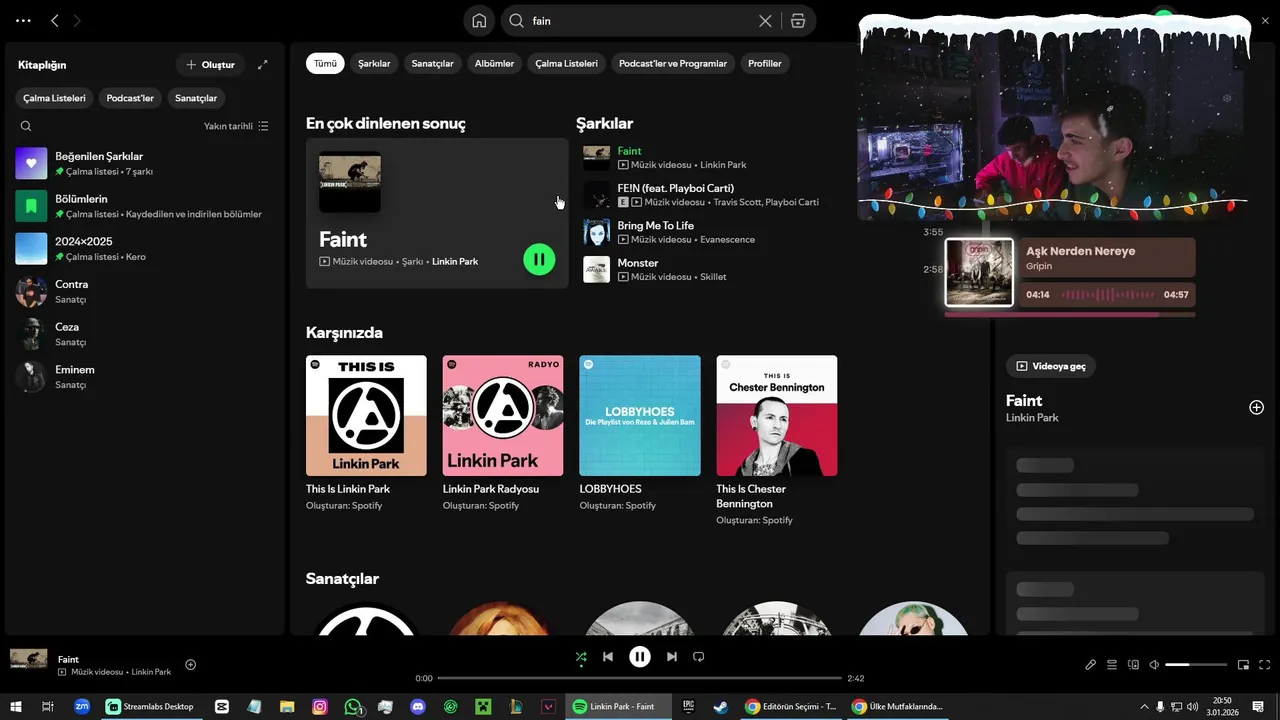Add to liked songs from bottom player bar
Image resolution: width=1280 pixels, height=720 pixels.
190,665
